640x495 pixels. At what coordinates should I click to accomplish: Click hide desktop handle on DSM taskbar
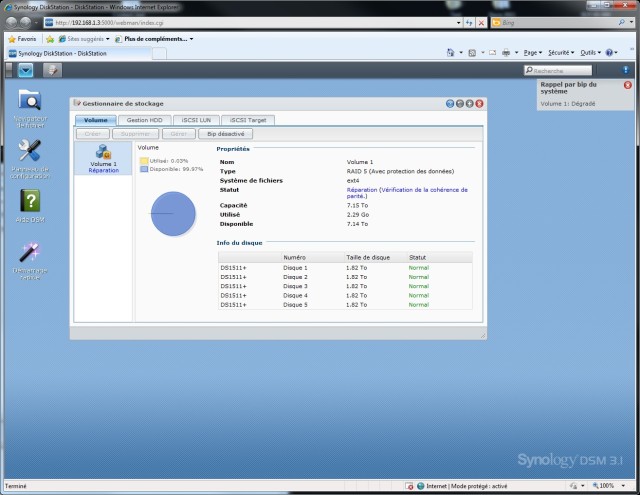click(x=9, y=70)
